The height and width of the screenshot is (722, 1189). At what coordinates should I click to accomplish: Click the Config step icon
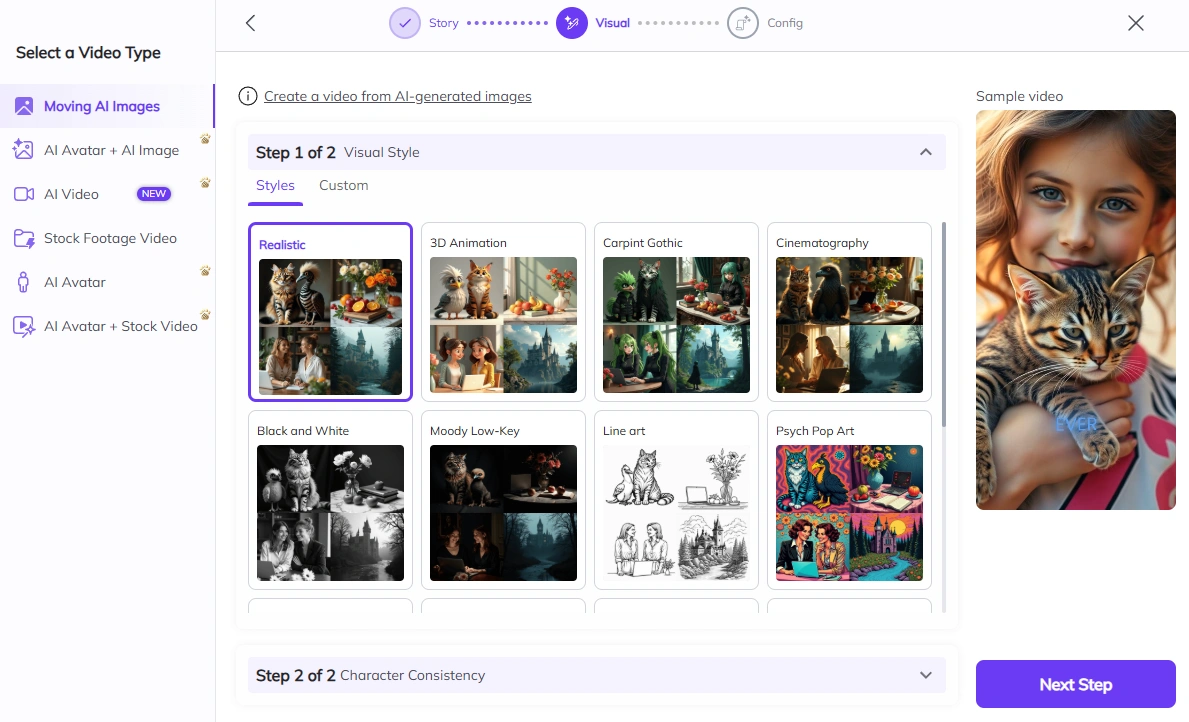[x=742, y=23]
